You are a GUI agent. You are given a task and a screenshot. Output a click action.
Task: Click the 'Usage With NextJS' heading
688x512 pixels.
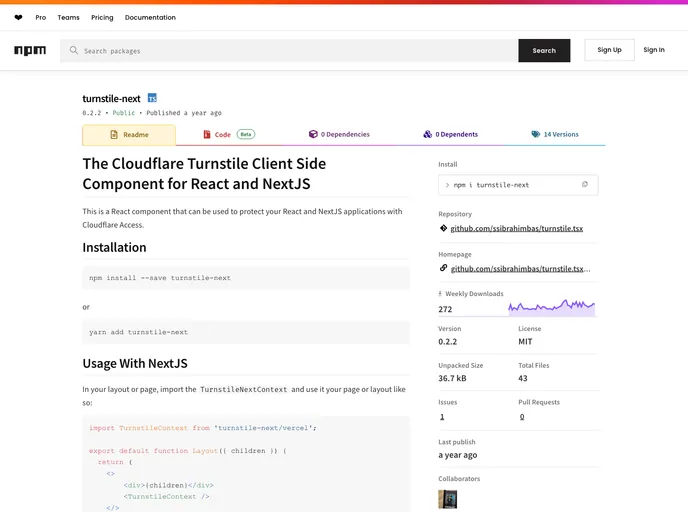click(135, 363)
